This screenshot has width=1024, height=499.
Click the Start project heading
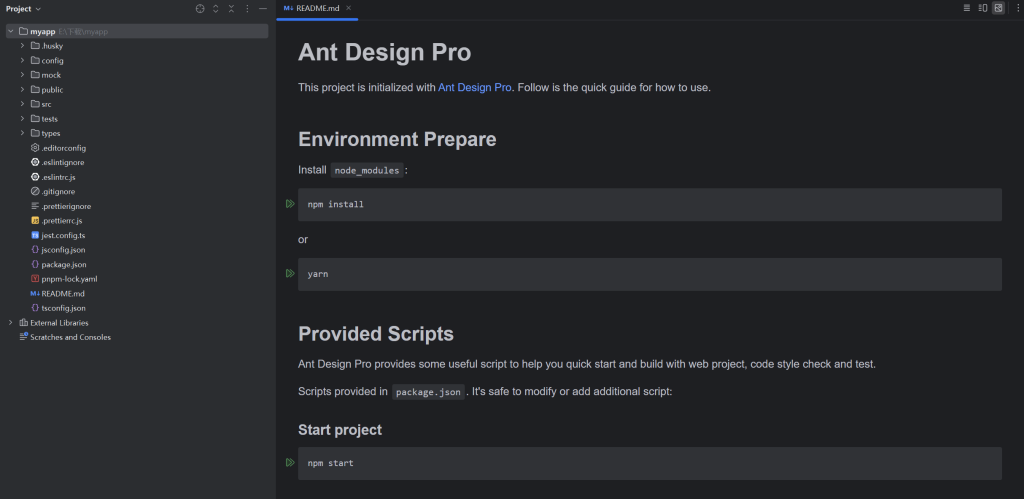(x=340, y=430)
